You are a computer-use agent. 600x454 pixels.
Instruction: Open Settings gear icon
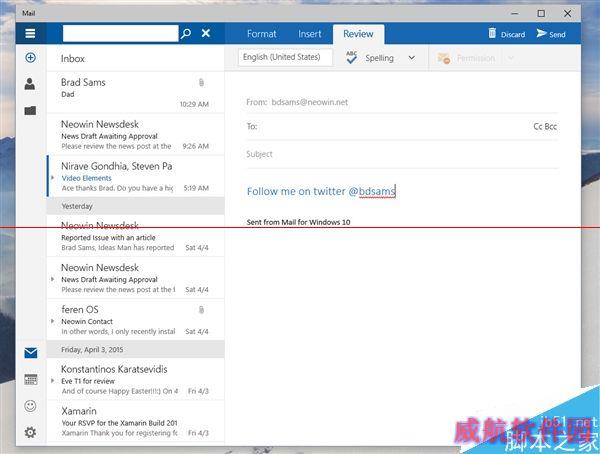30,433
